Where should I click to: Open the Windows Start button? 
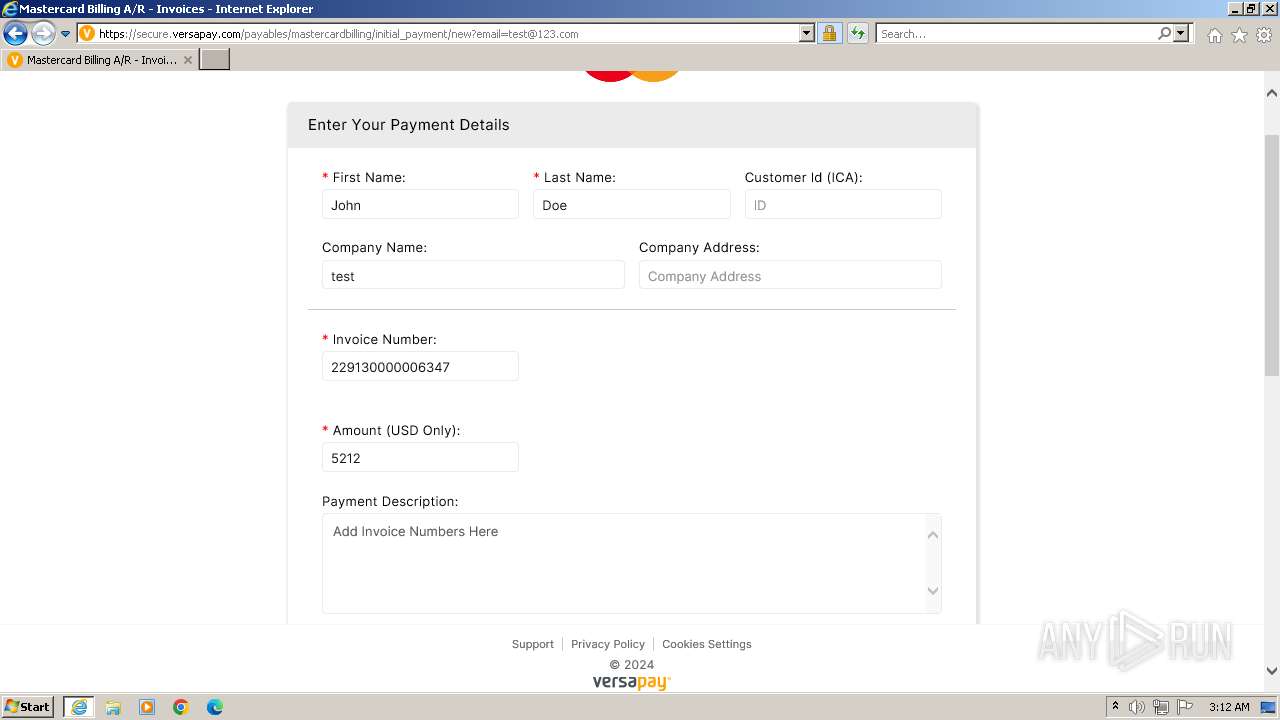pyautogui.click(x=28, y=707)
